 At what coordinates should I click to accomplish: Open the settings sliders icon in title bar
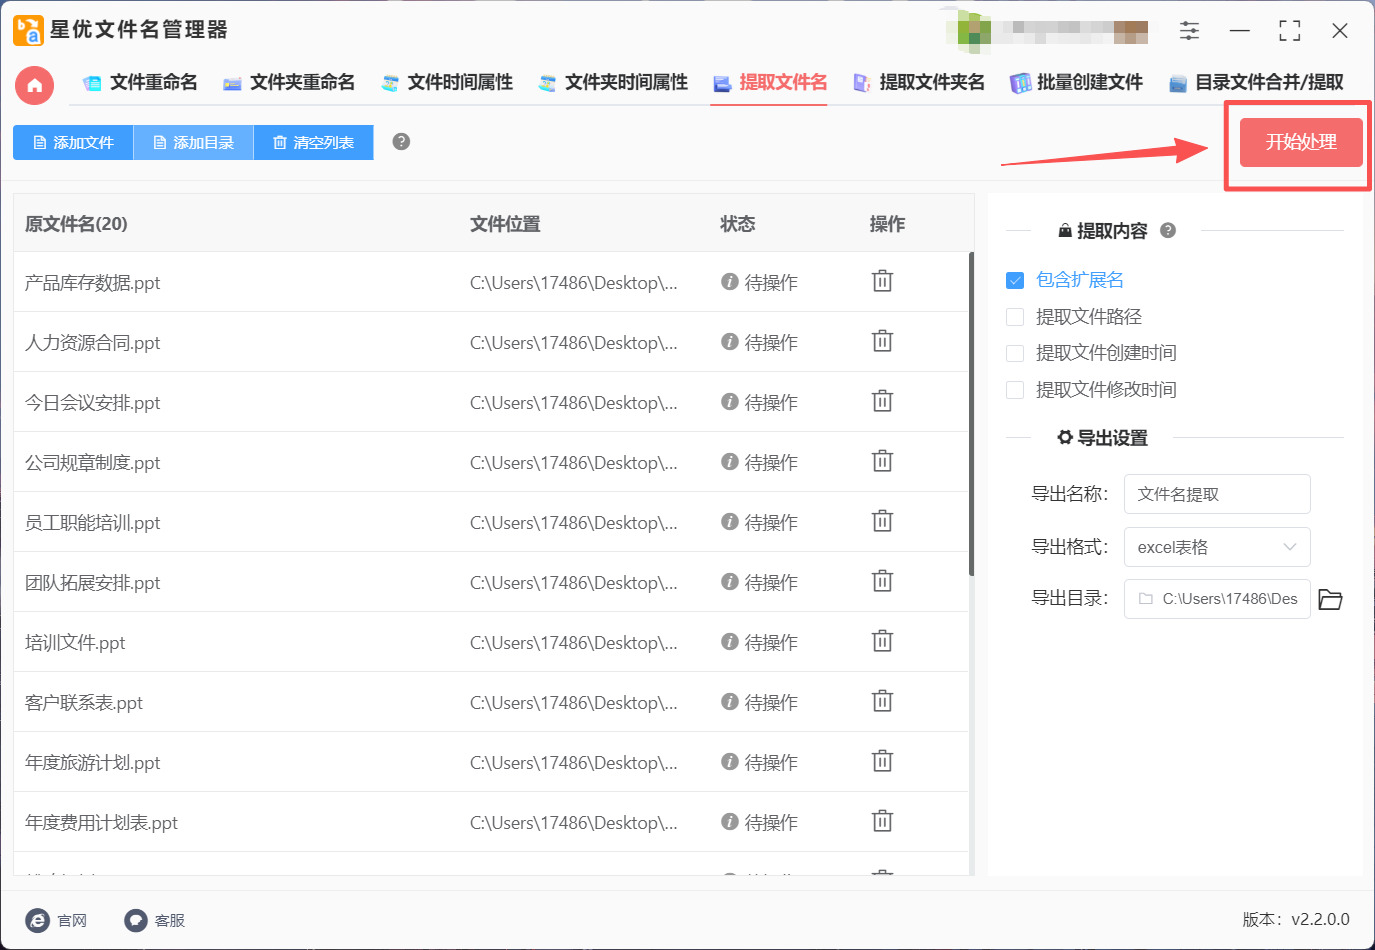pos(1189,31)
